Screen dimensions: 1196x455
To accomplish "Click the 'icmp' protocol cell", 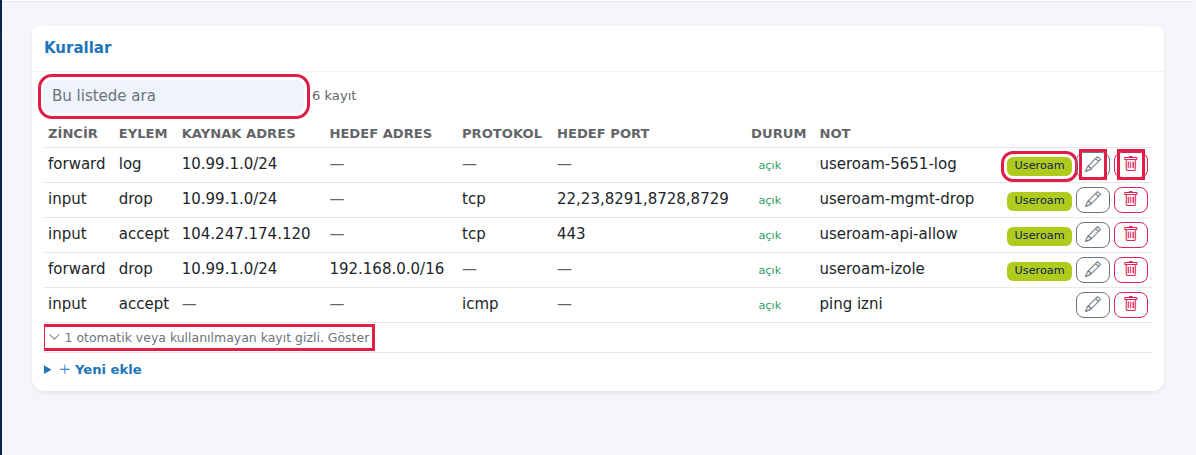I will 481,304.
